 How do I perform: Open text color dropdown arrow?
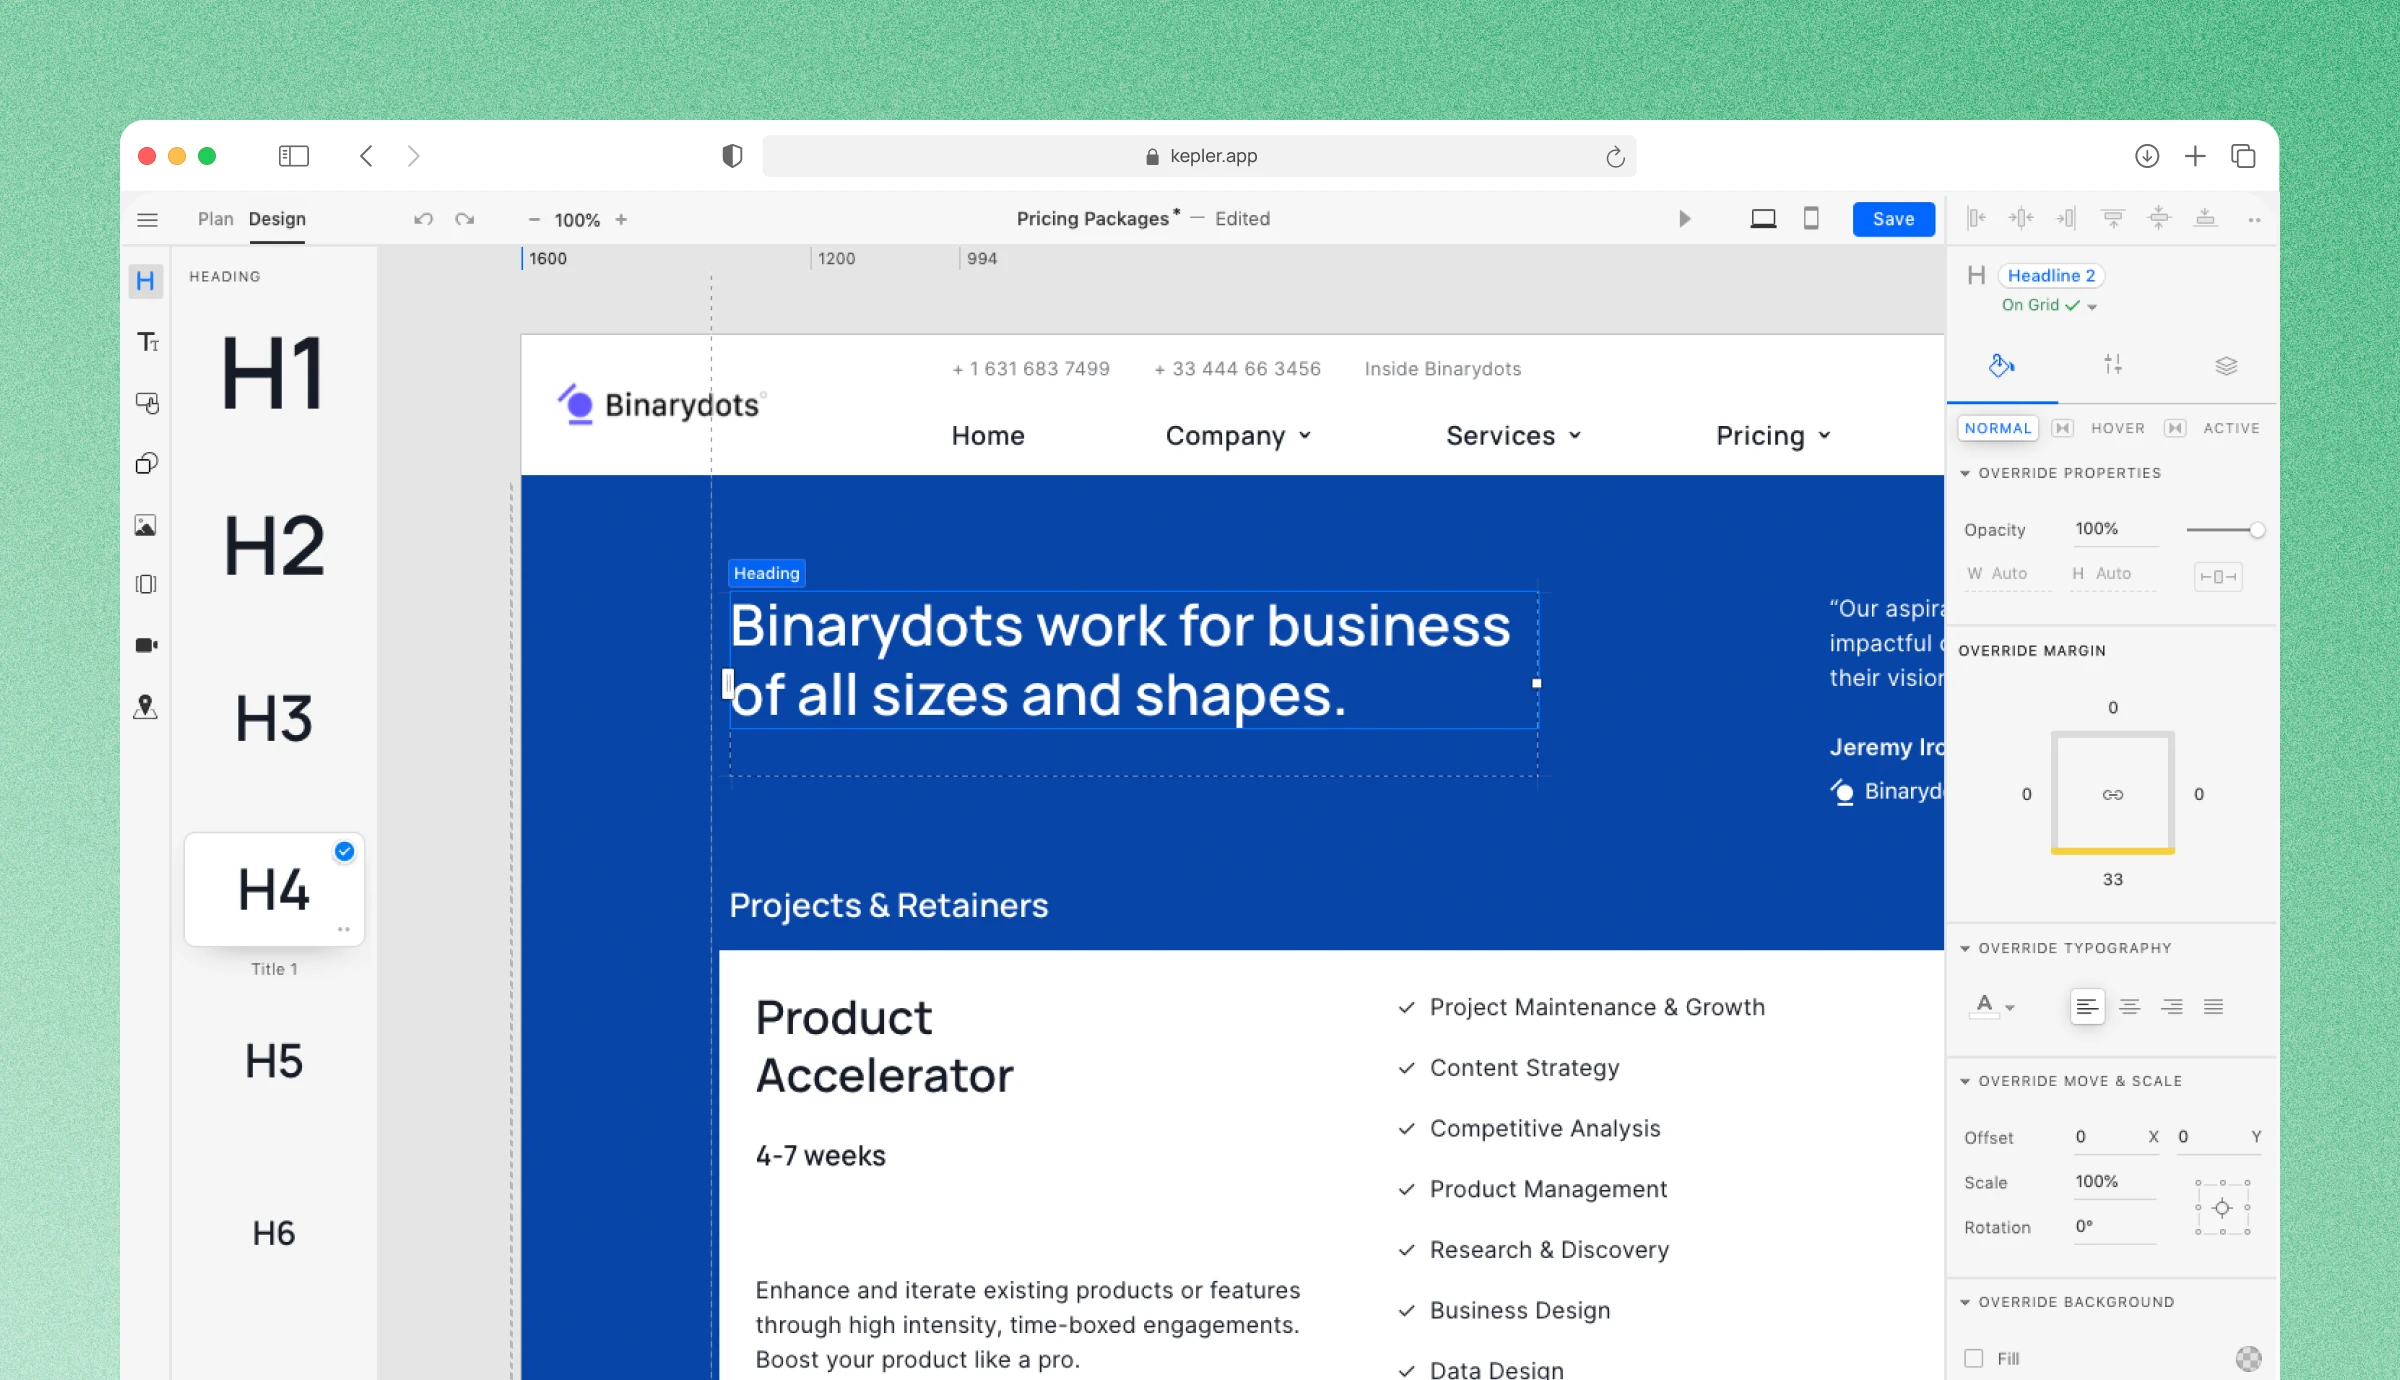[2010, 1008]
